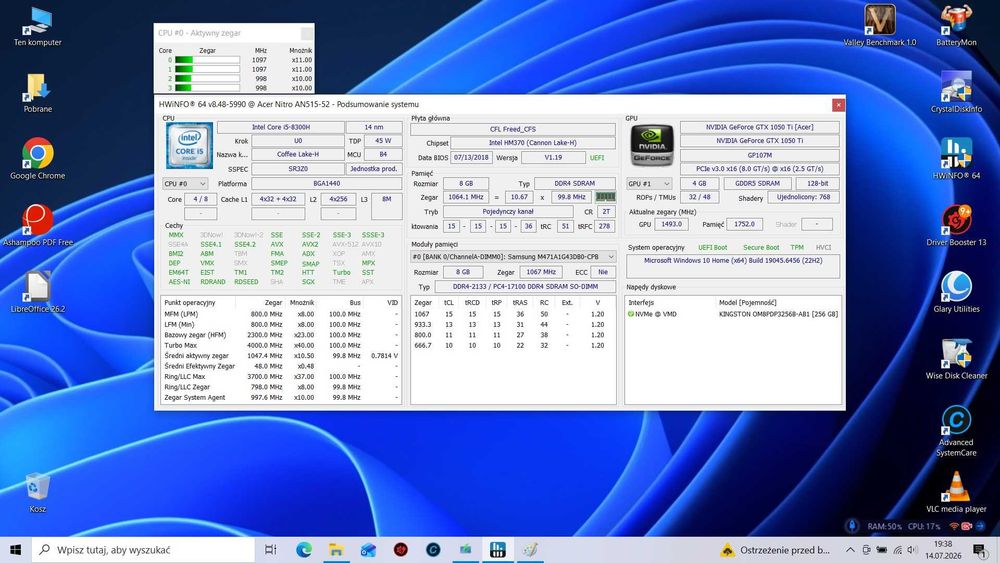Click the KINGSTON OM8PDP3256B-AB1 drive model

click(778, 314)
